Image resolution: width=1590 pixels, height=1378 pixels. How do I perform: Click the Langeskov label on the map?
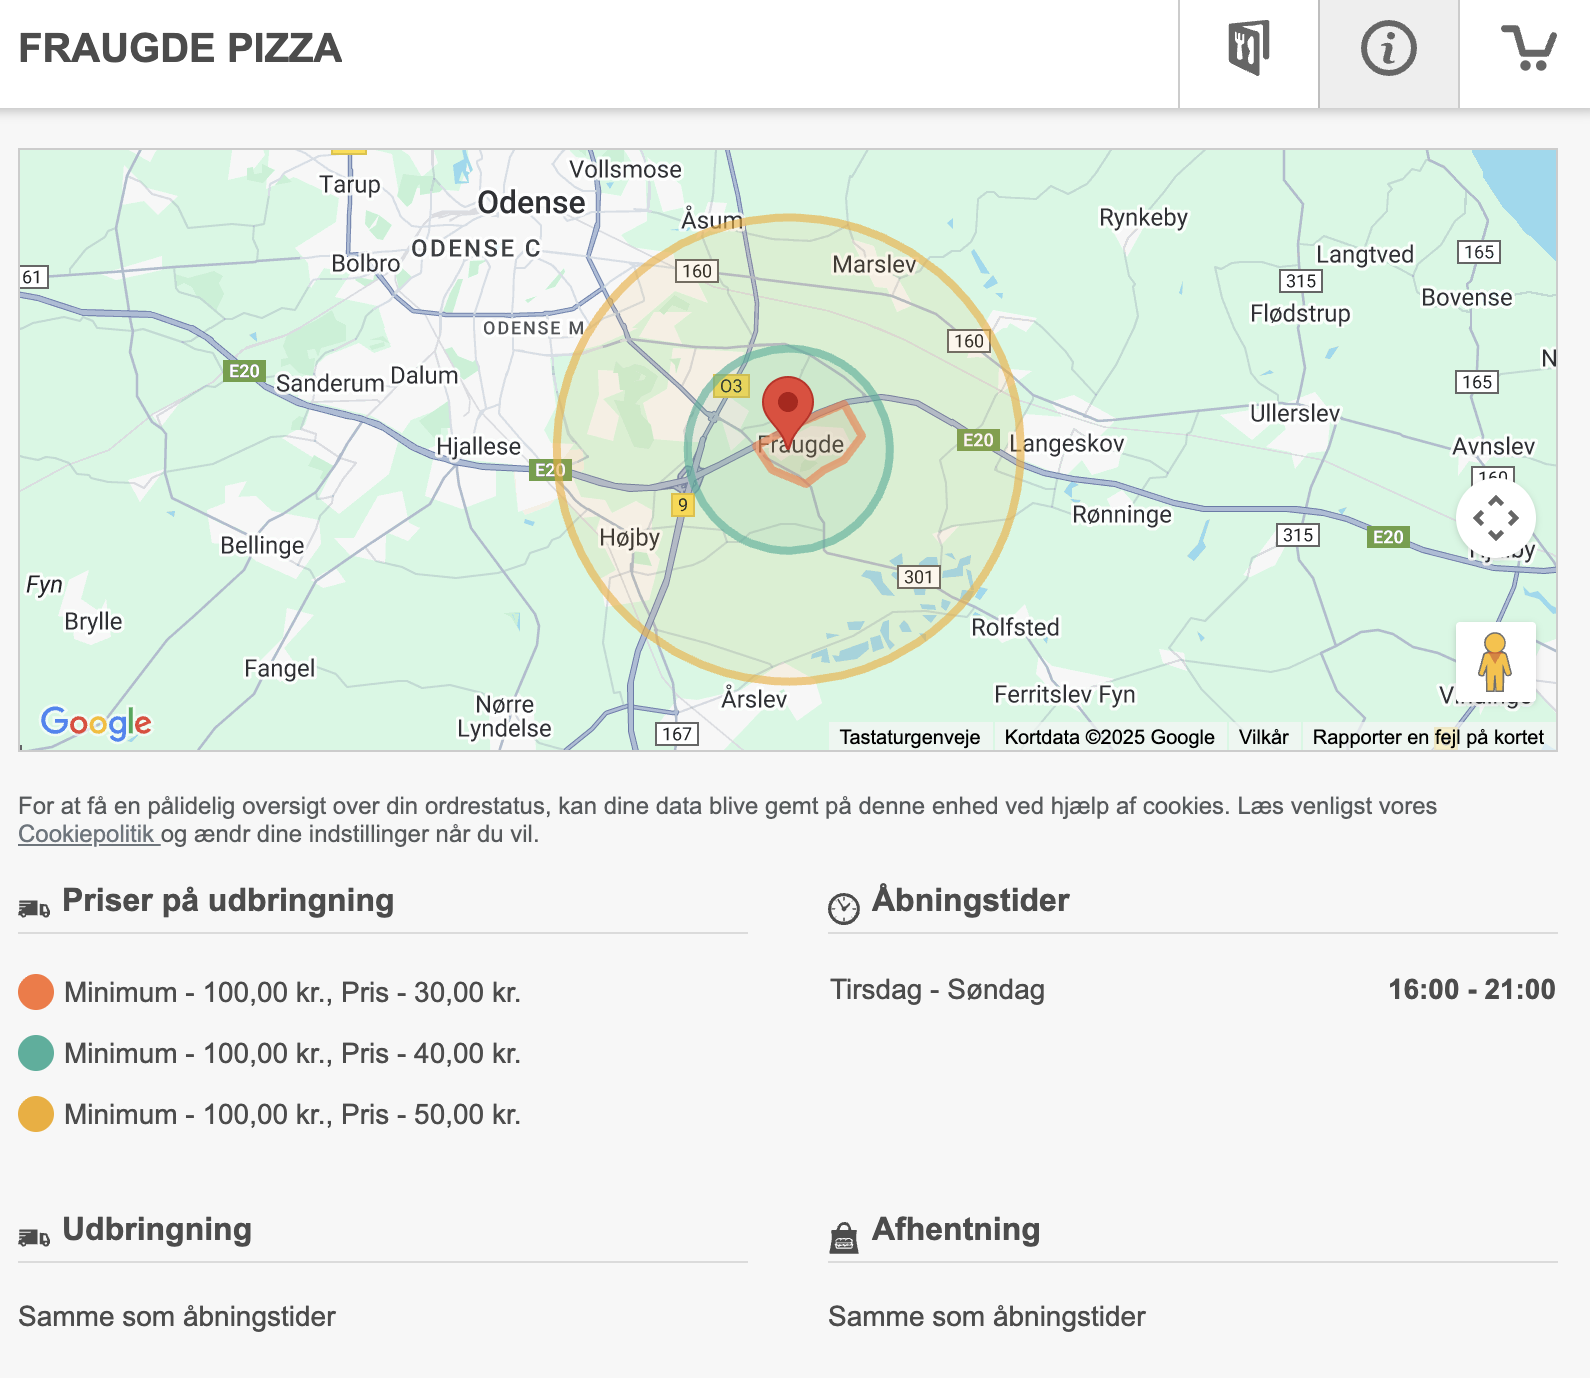coord(1067,443)
